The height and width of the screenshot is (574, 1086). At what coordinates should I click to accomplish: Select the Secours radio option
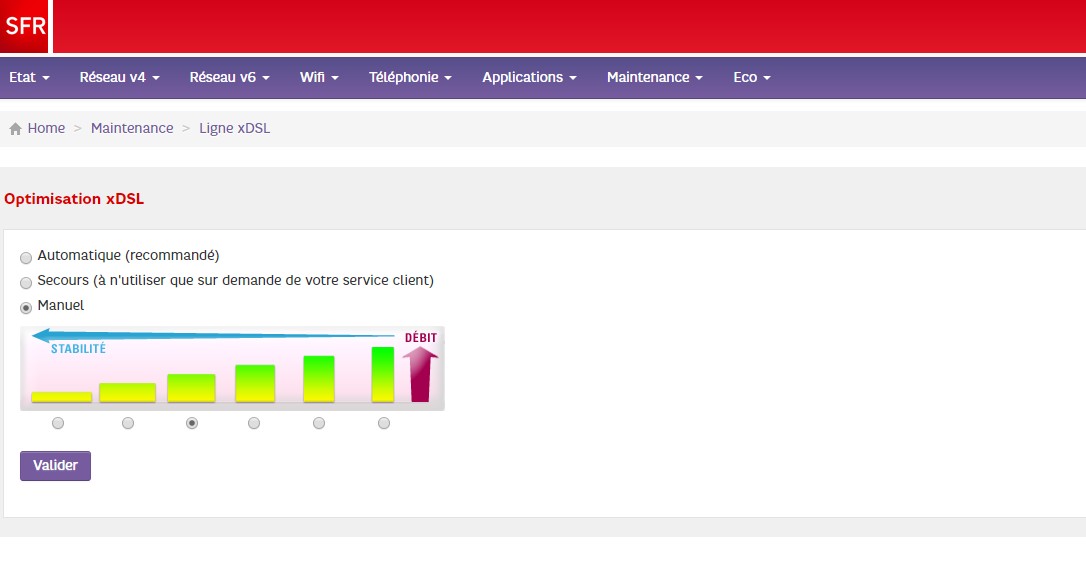point(26,283)
